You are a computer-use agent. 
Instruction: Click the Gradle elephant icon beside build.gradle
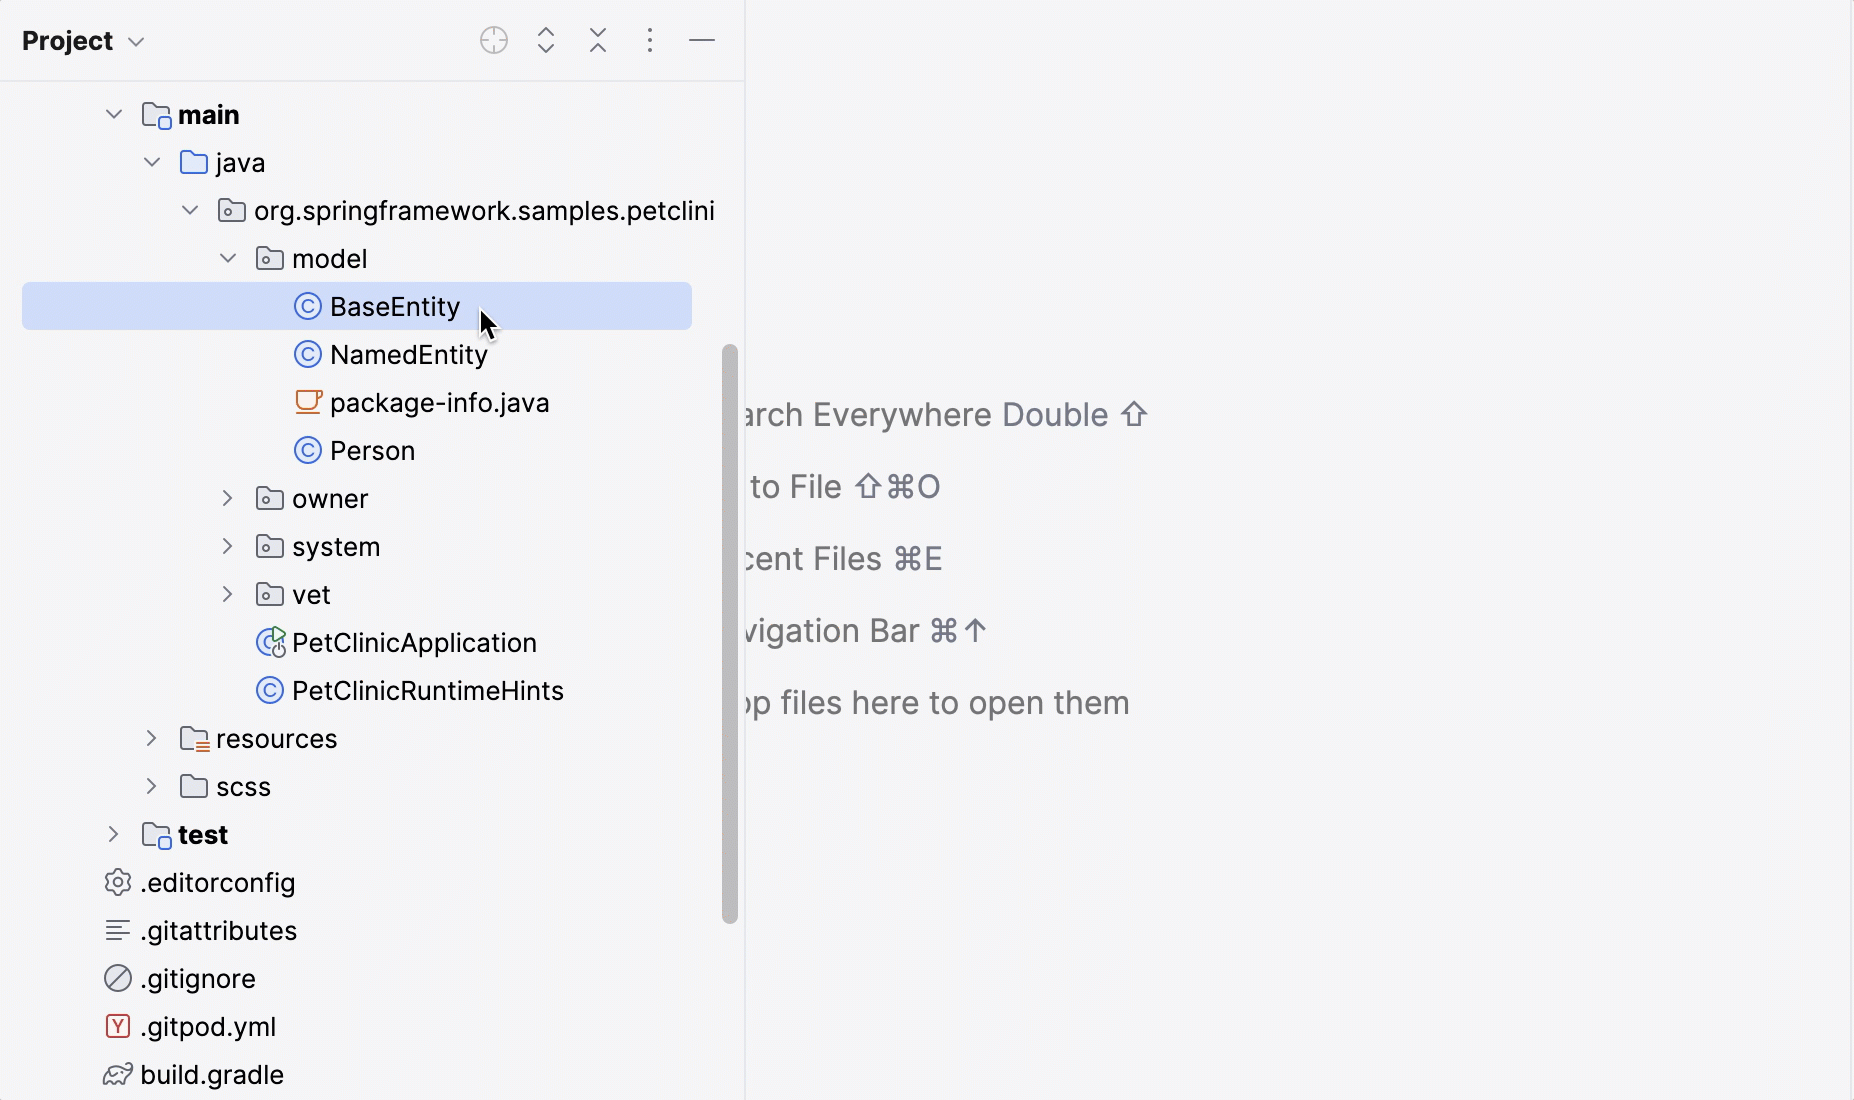coord(117,1074)
